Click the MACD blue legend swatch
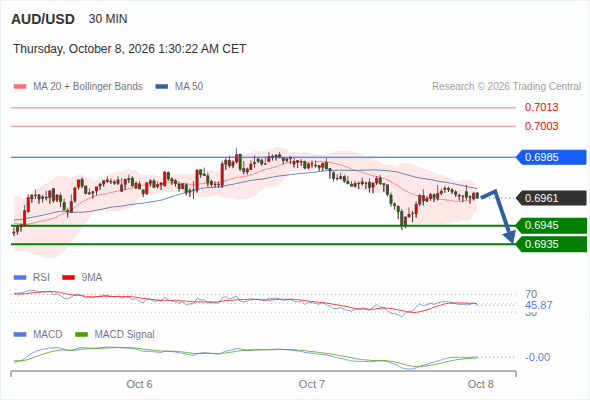This screenshot has width=590, height=400. coord(20,335)
